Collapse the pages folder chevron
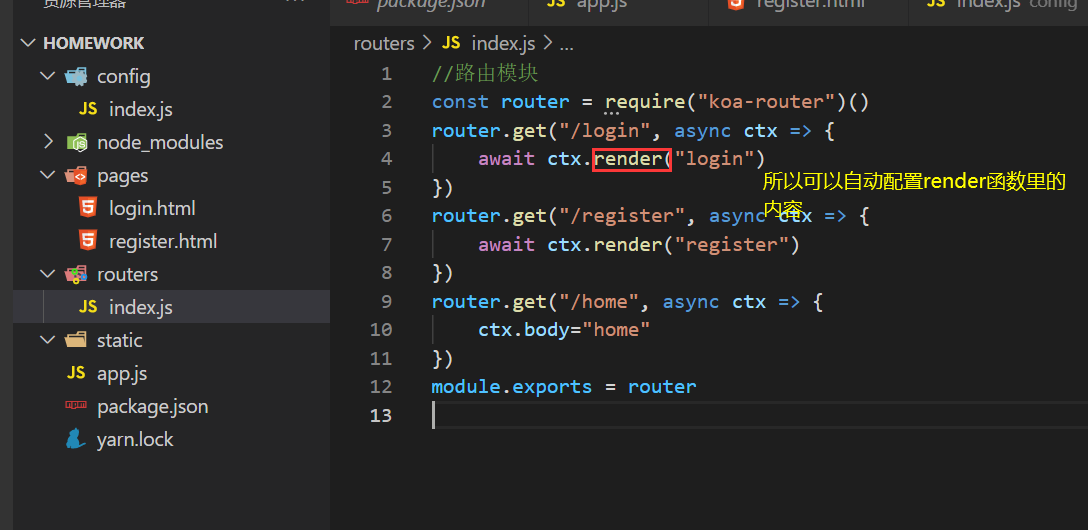 (x=47, y=176)
